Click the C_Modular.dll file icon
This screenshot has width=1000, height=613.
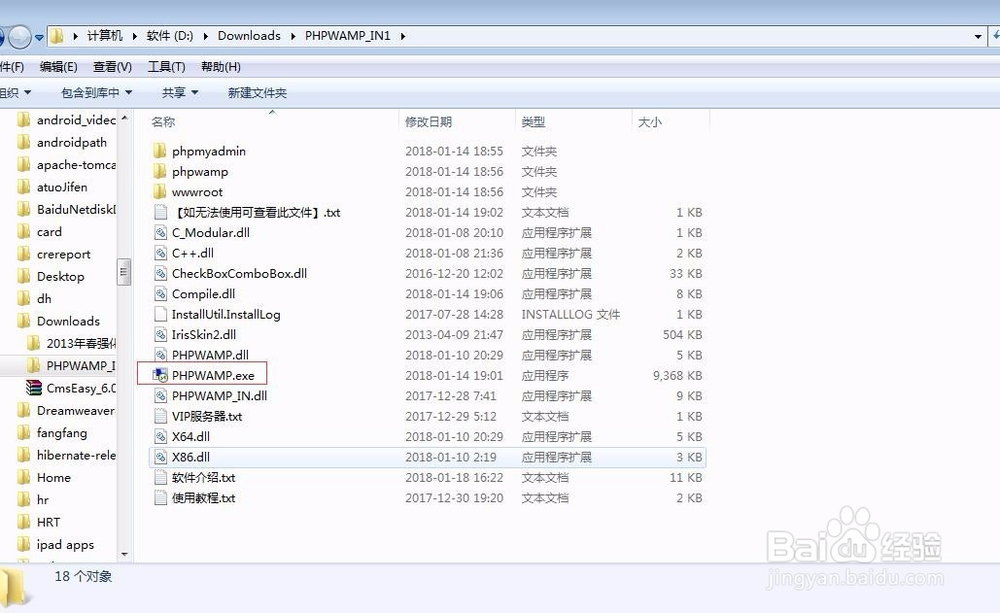[x=161, y=233]
